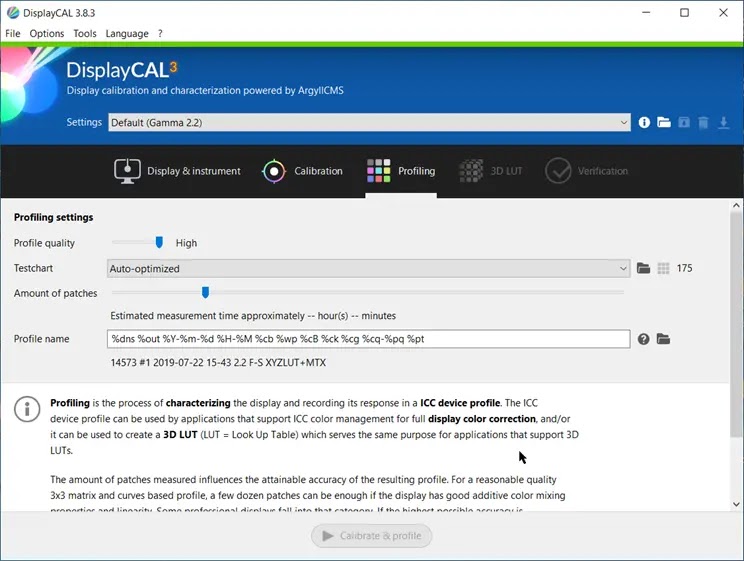Click the info circle icon beside Profiling description
This screenshot has height=561, width=744.
click(x=27, y=409)
